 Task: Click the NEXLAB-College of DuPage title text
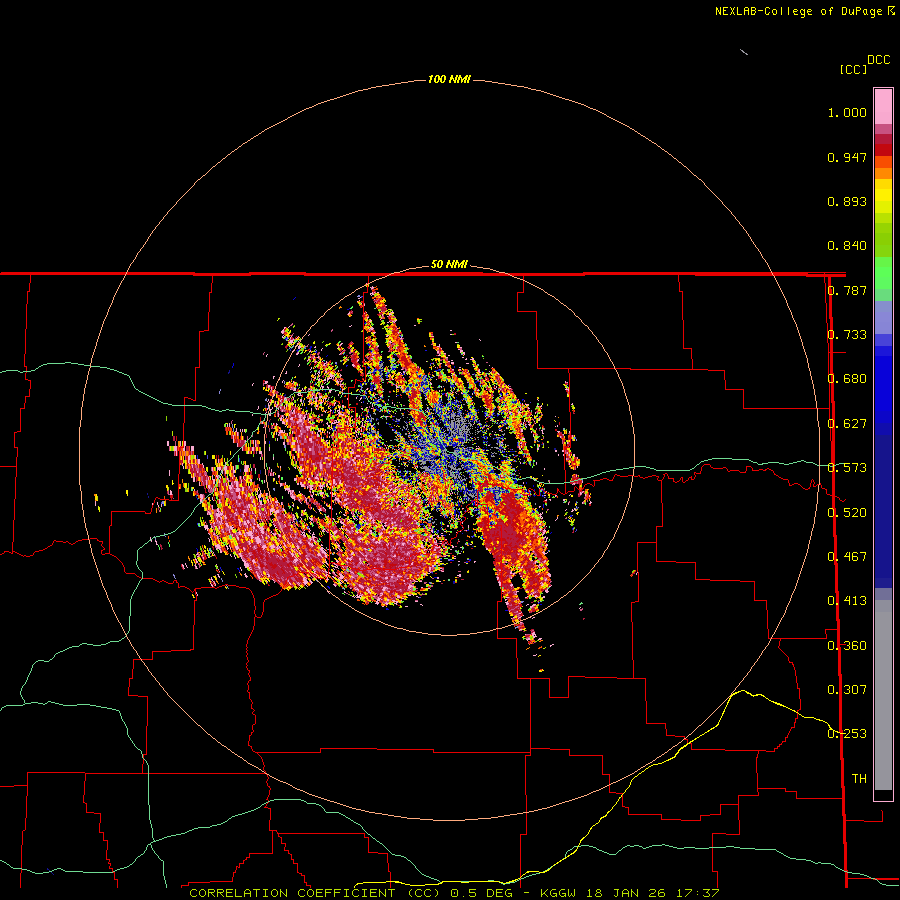(799, 11)
